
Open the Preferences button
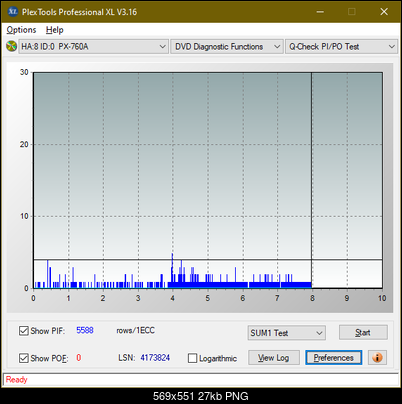pyautogui.click(x=334, y=358)
